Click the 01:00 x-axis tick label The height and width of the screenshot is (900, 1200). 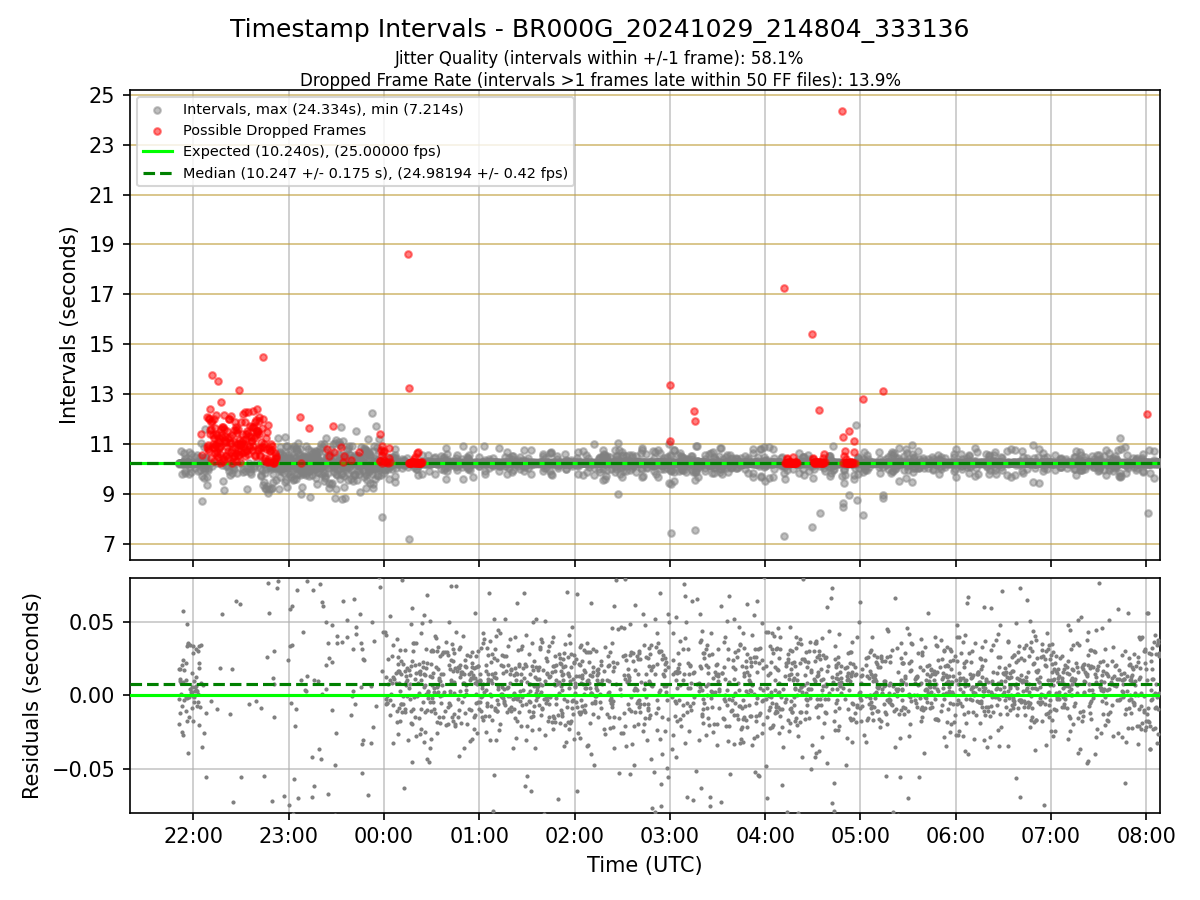click(x=479, y=834)
